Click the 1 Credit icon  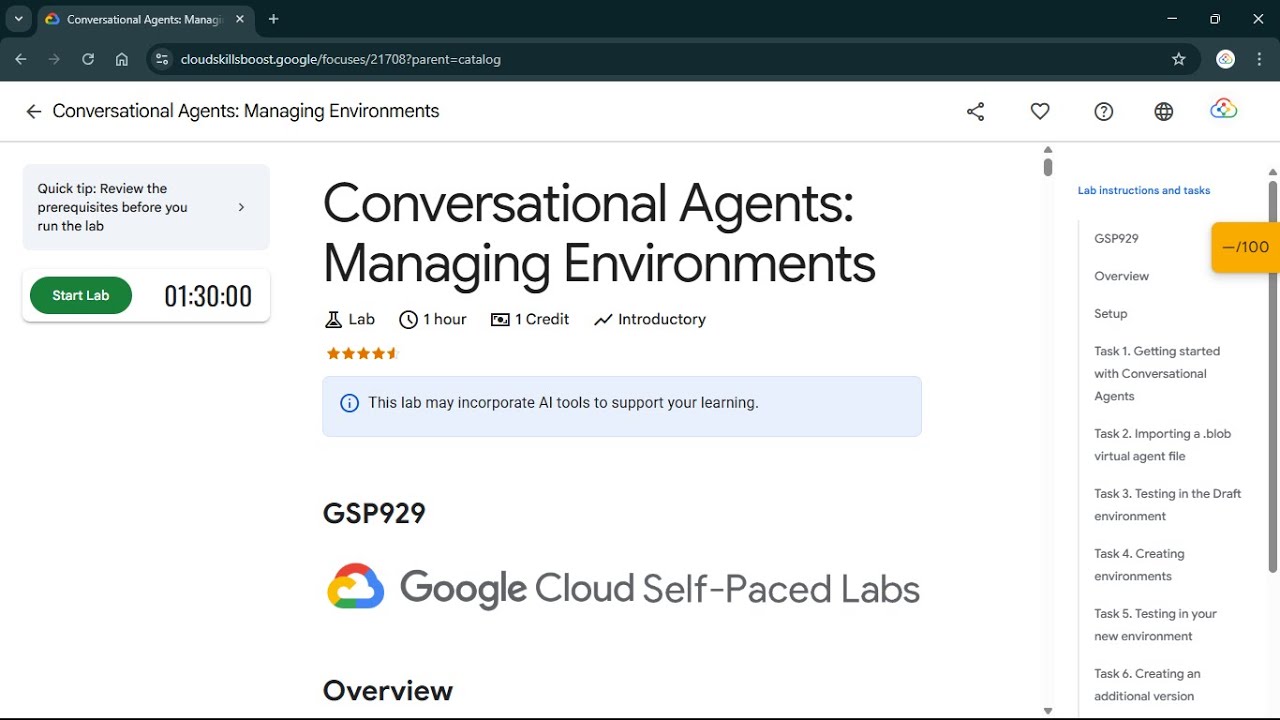(500, 320)
